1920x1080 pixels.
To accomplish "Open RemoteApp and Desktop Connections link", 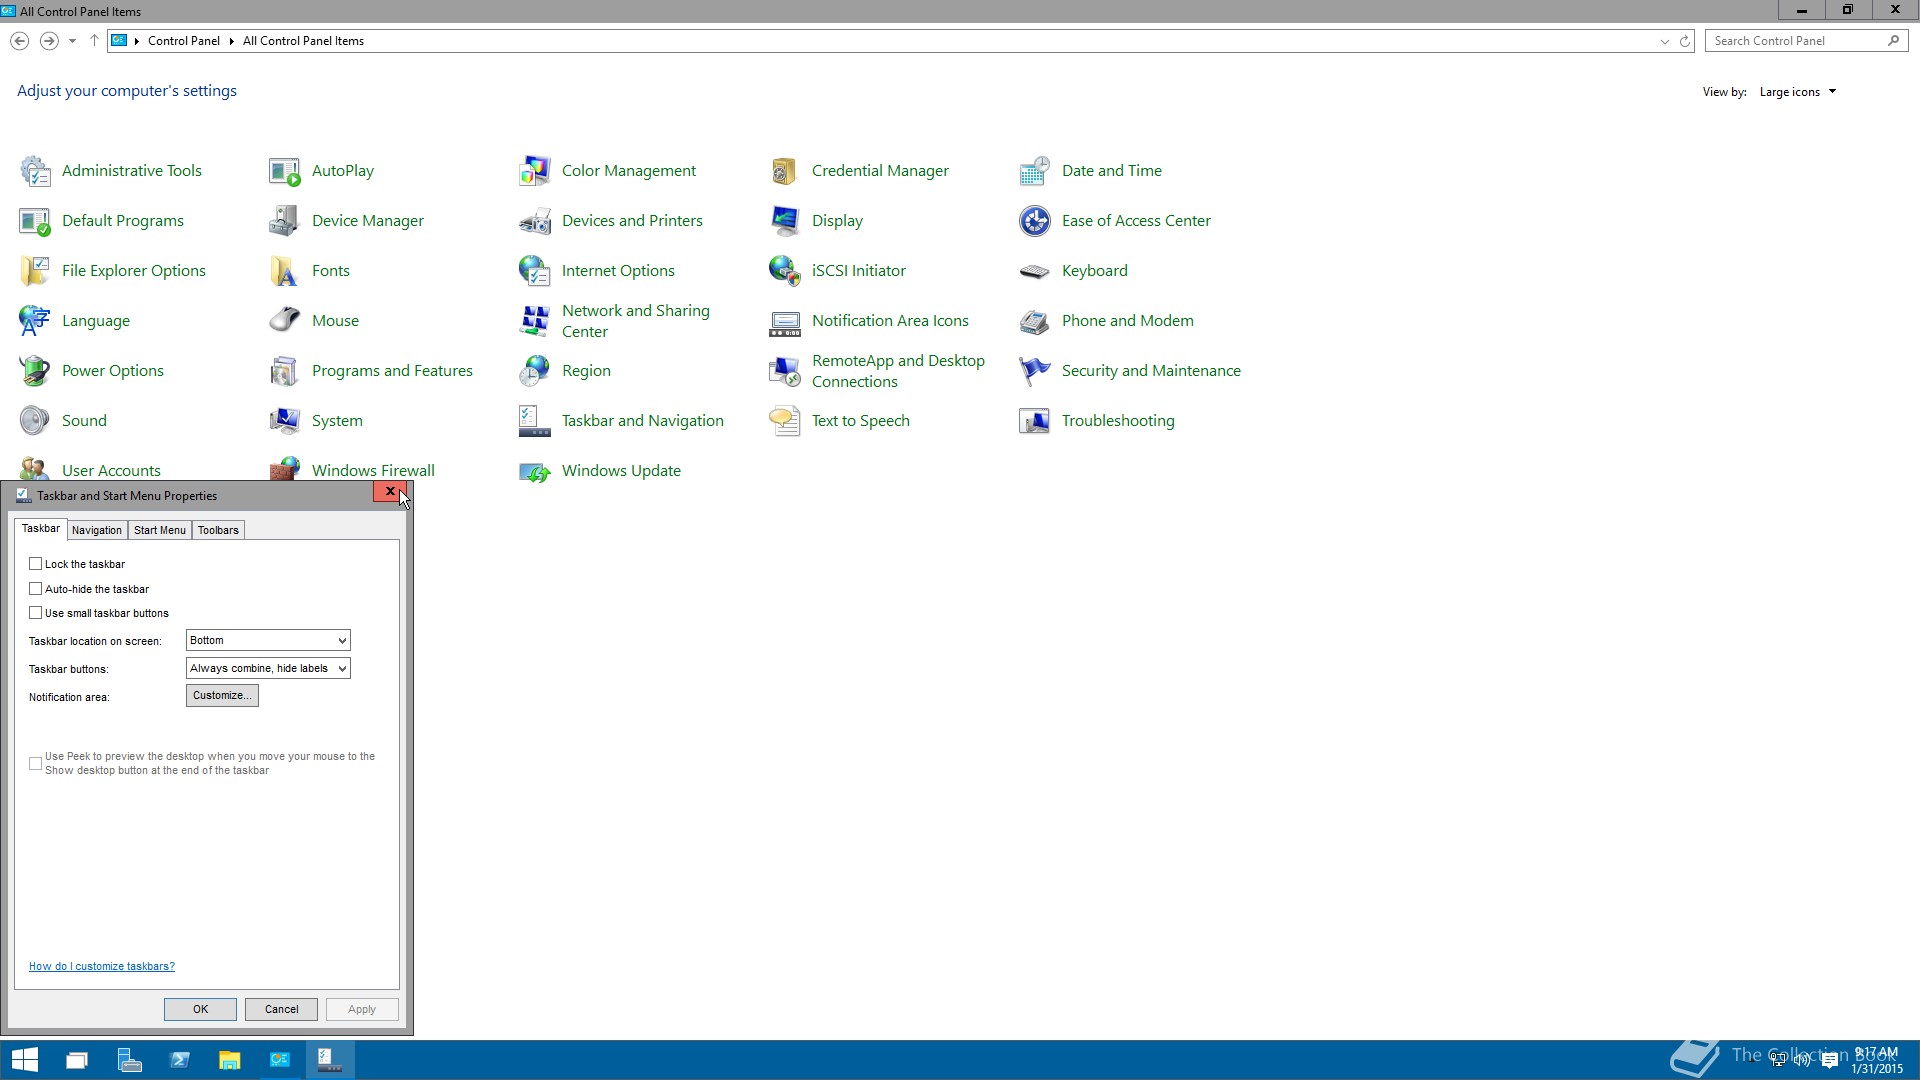I will (x=898, y=371).
